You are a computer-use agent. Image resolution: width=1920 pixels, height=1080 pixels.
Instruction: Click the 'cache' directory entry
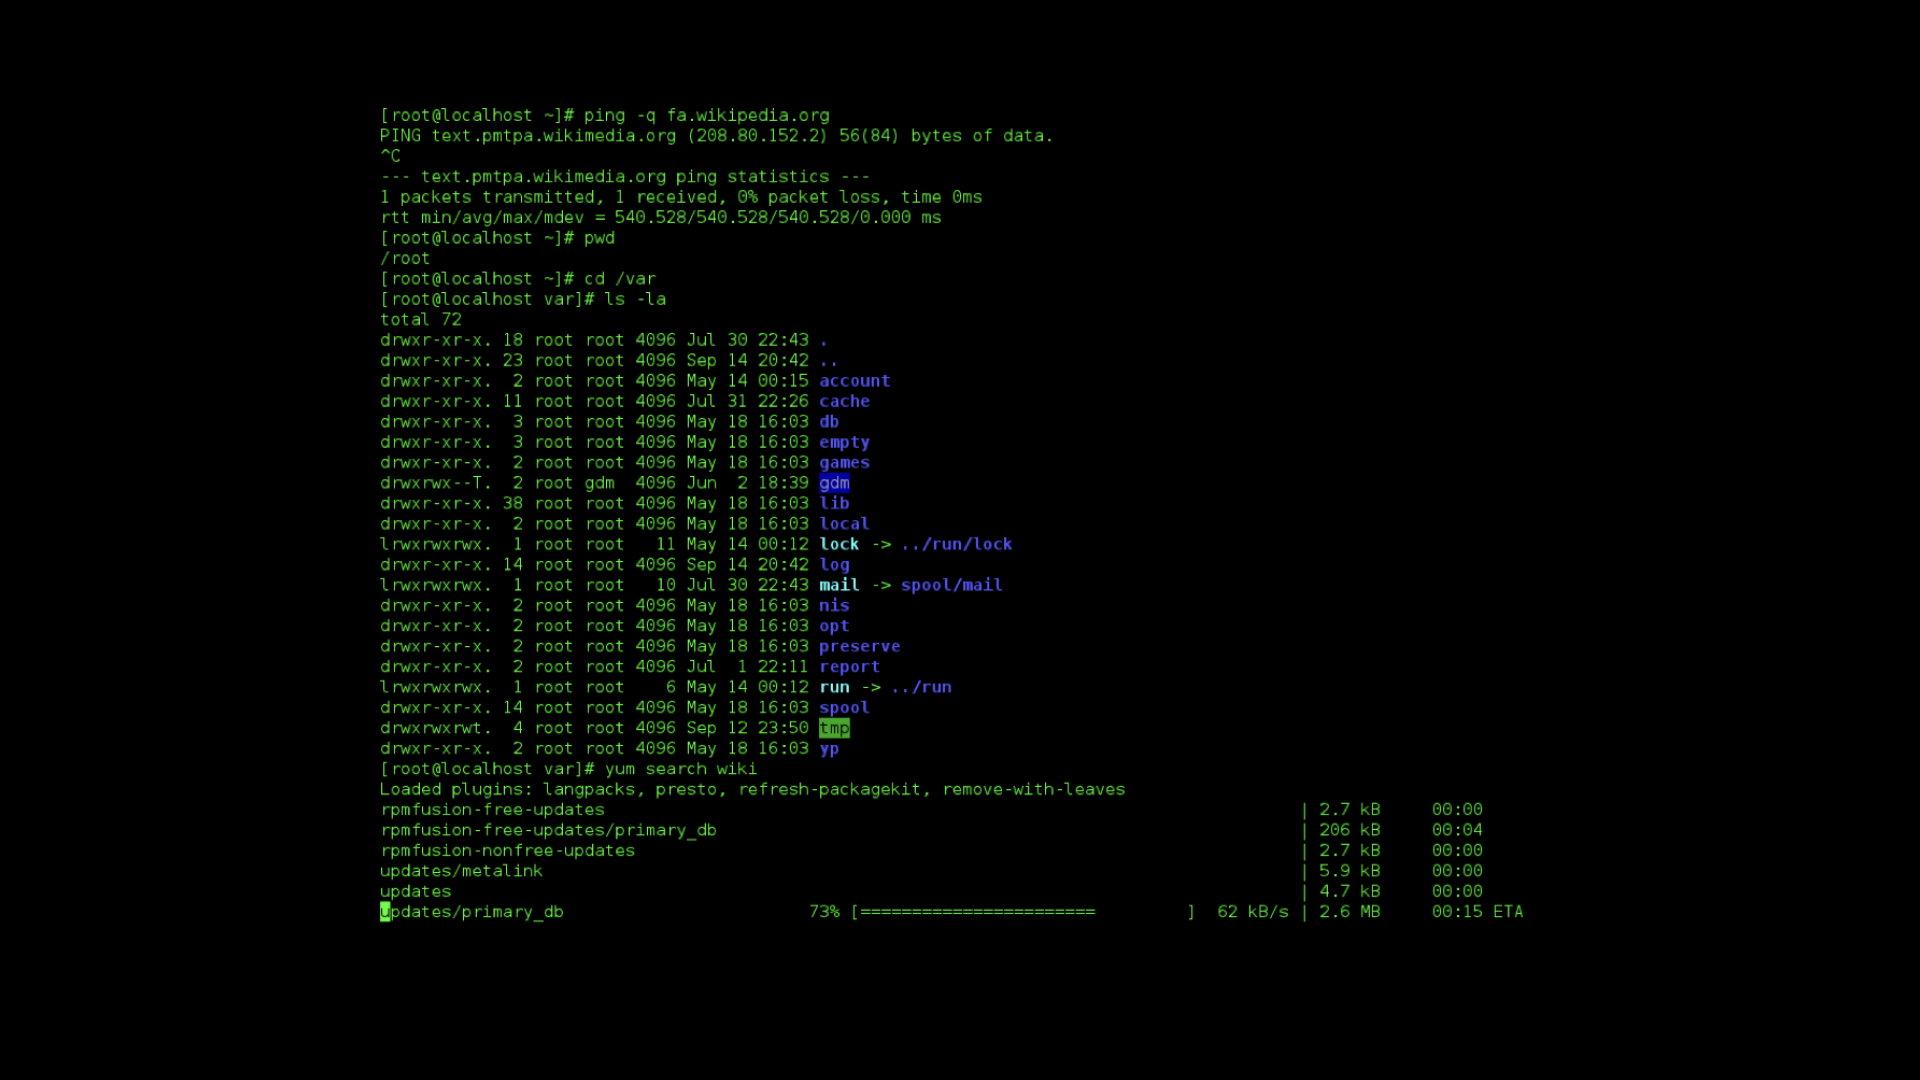[x=845, y=401]
